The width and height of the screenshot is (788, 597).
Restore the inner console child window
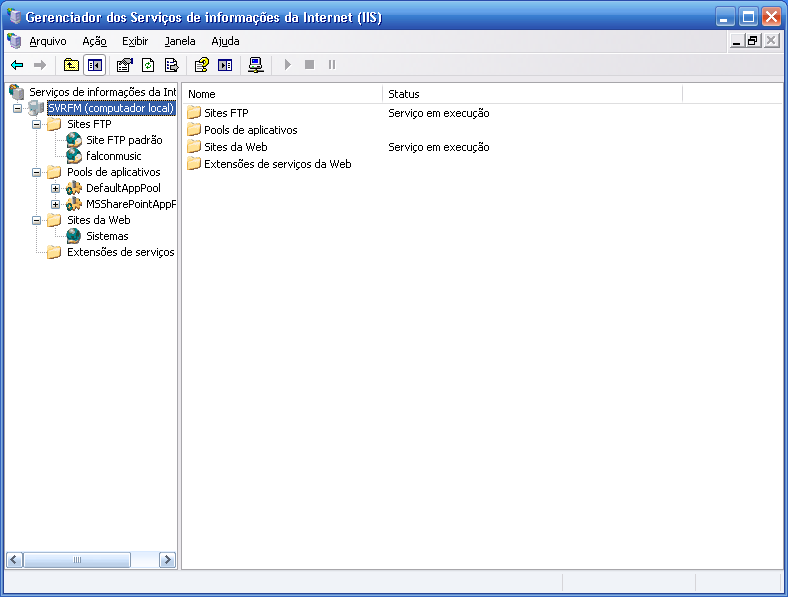pyautogui.click(x=753, y=41)
